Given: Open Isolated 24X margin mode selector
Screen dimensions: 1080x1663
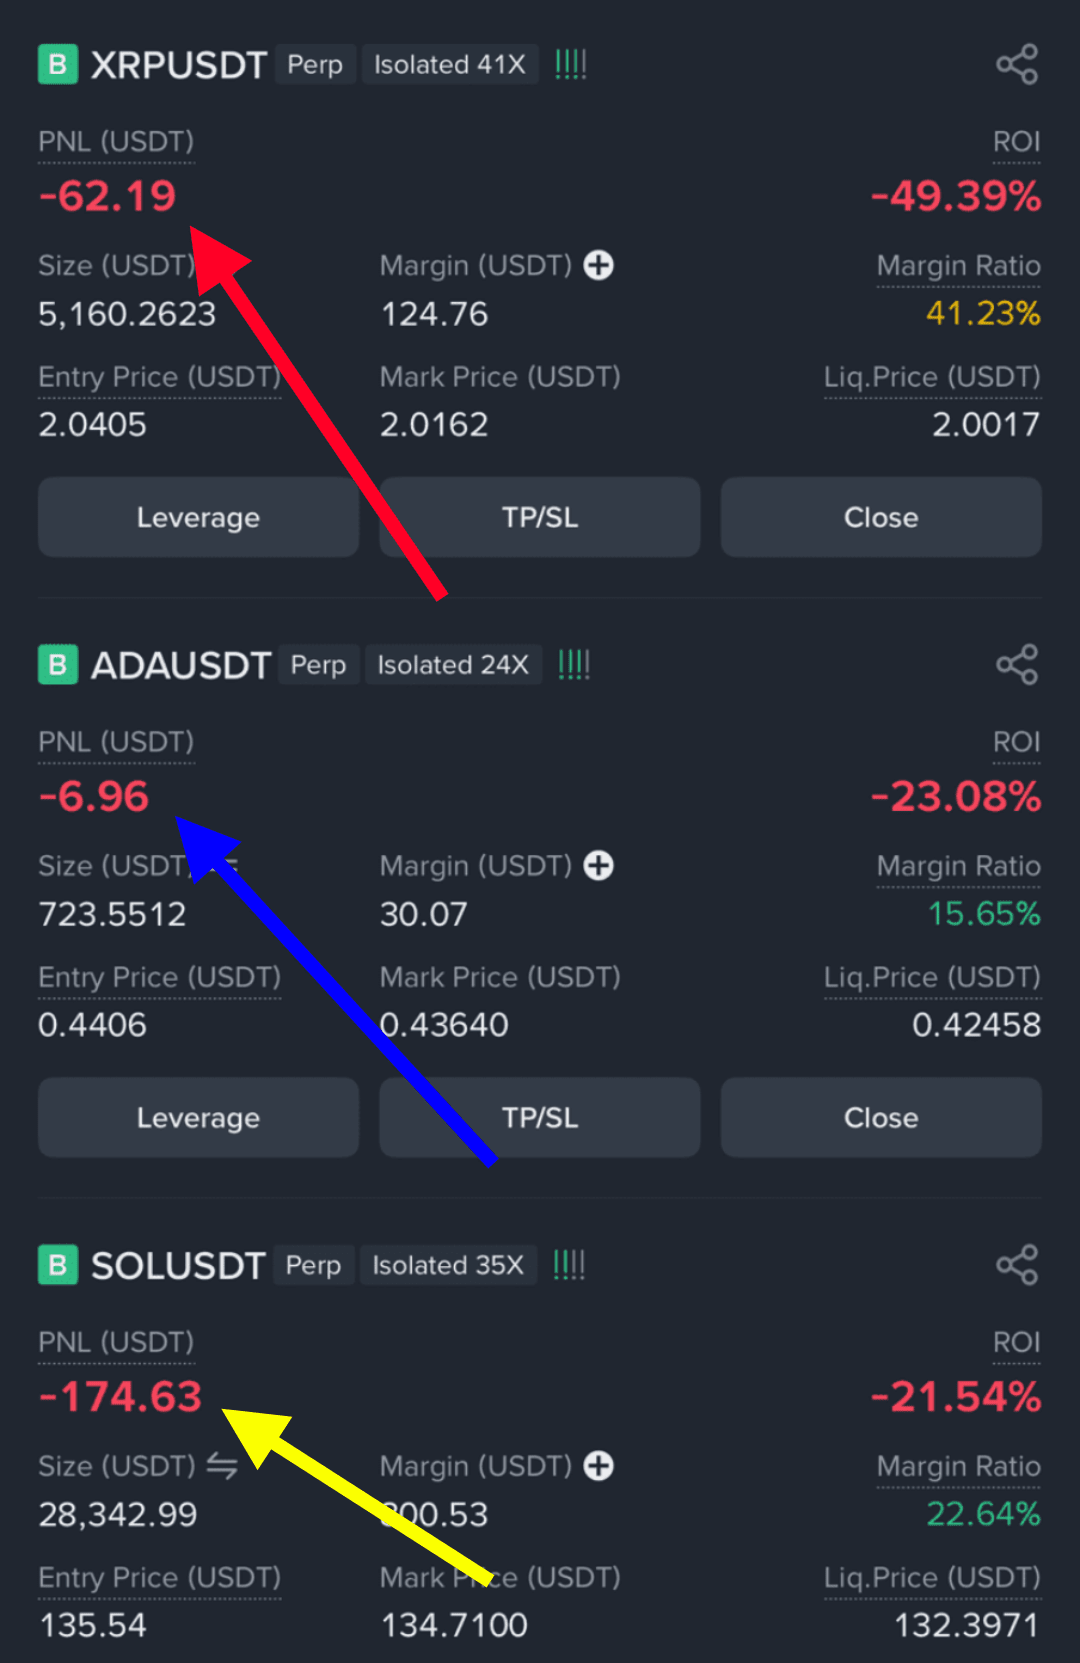Looking at the screenshot, I should click(453, 665).
